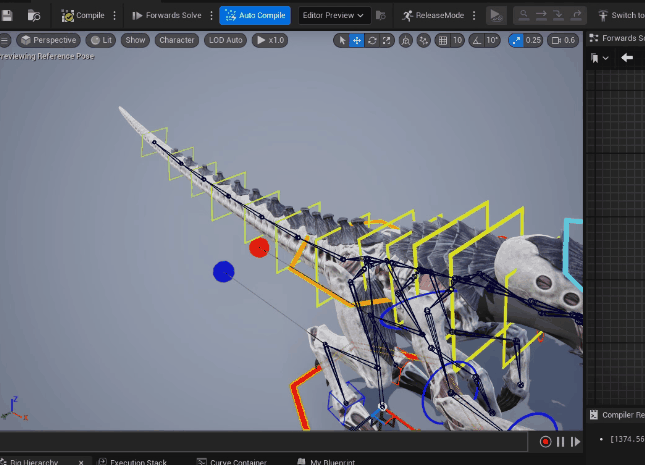
Task: Click the save asset icon
Action: (x=7, y=15)
